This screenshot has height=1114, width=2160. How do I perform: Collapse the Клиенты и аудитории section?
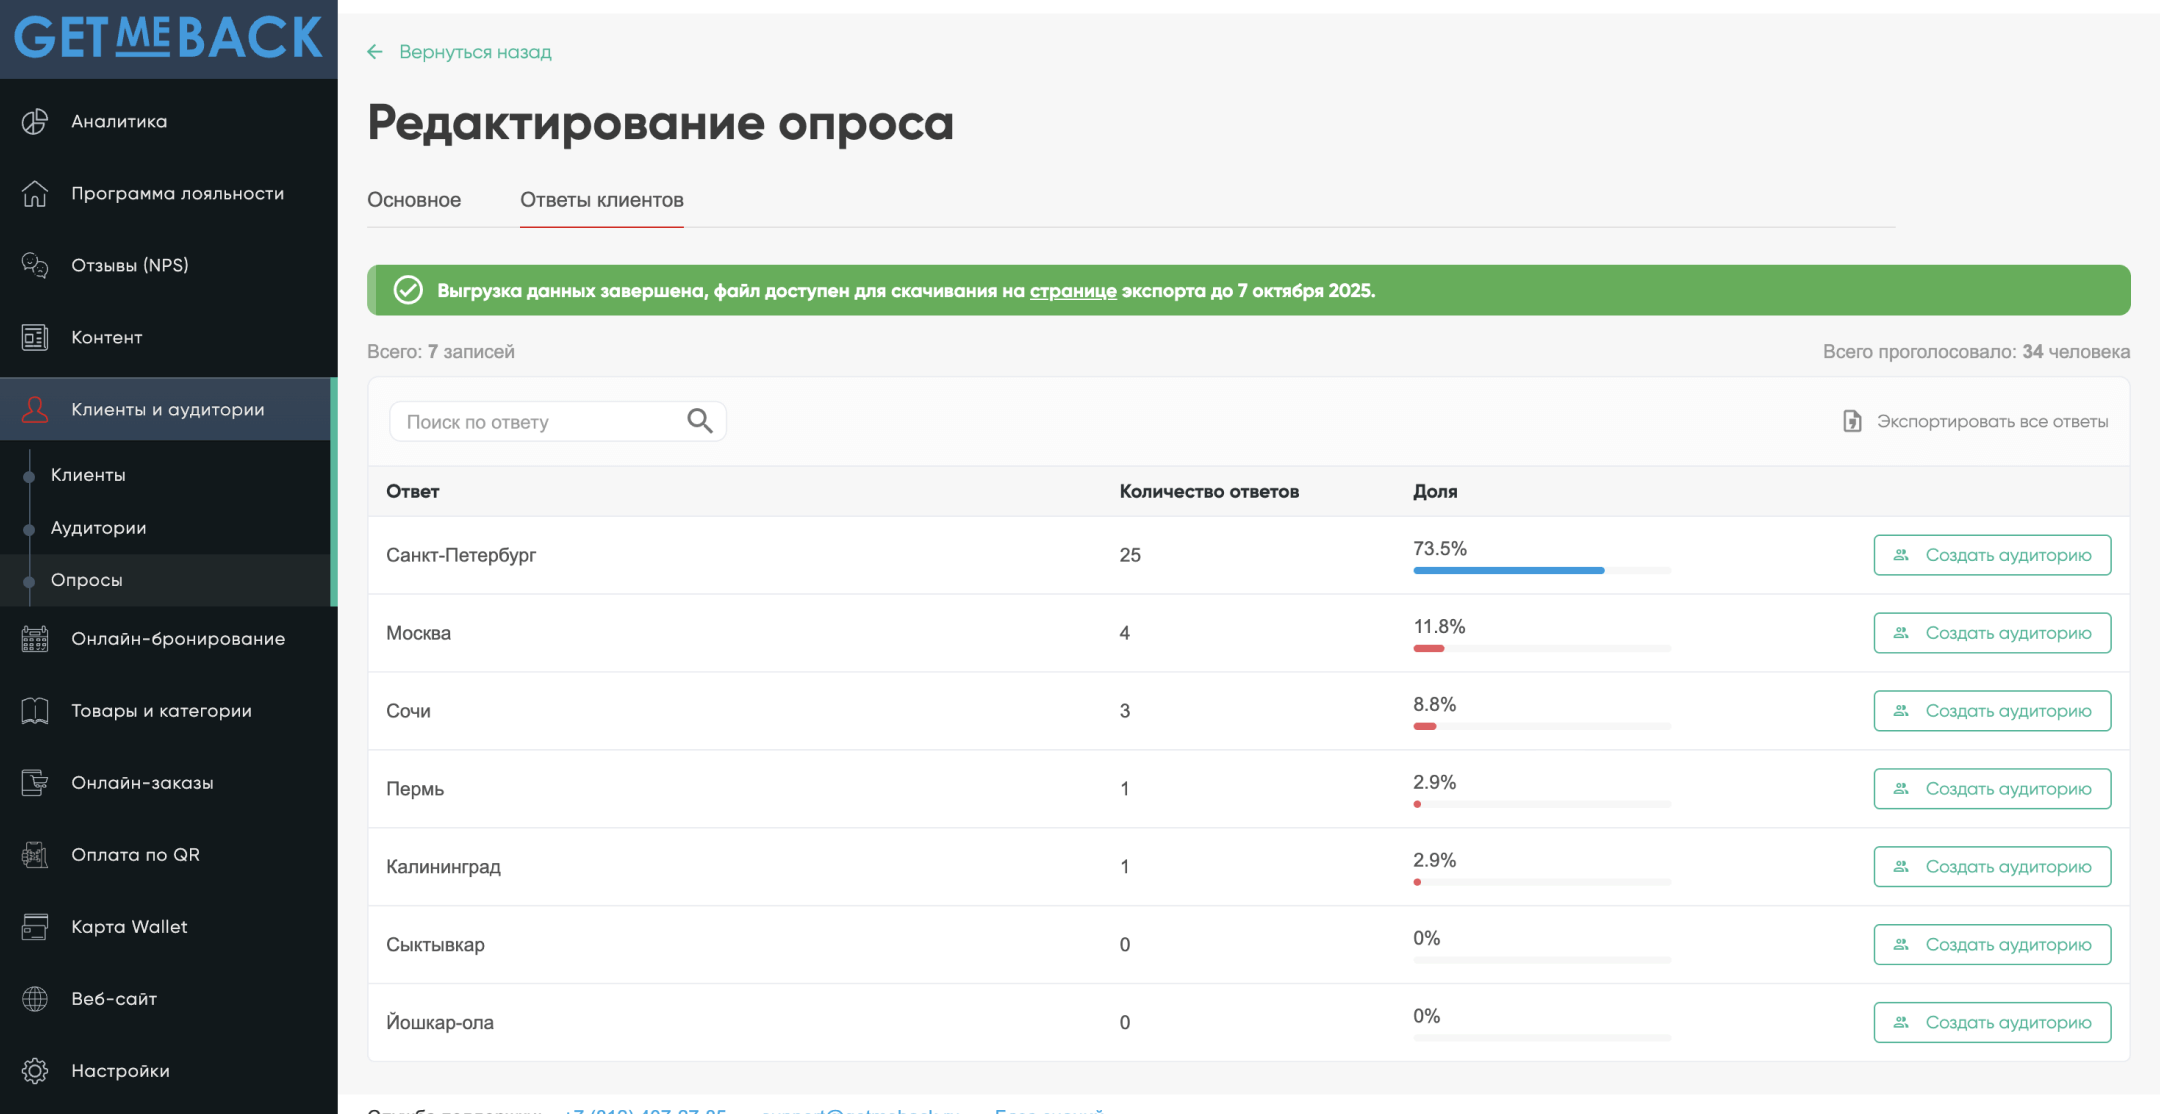point(168,409)
